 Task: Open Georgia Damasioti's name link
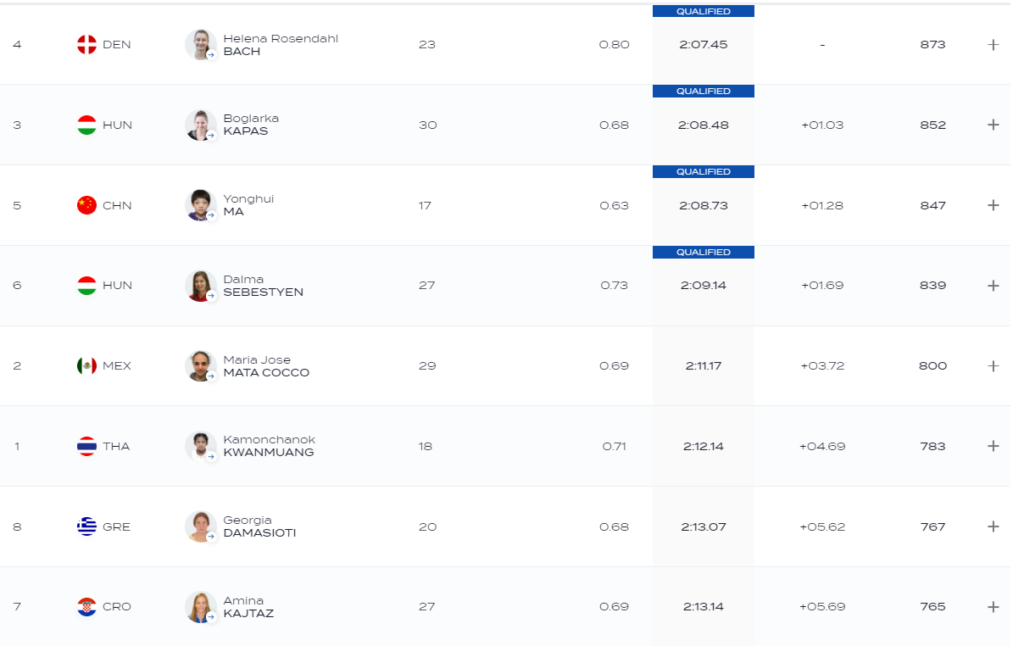[x=259, y=526]
